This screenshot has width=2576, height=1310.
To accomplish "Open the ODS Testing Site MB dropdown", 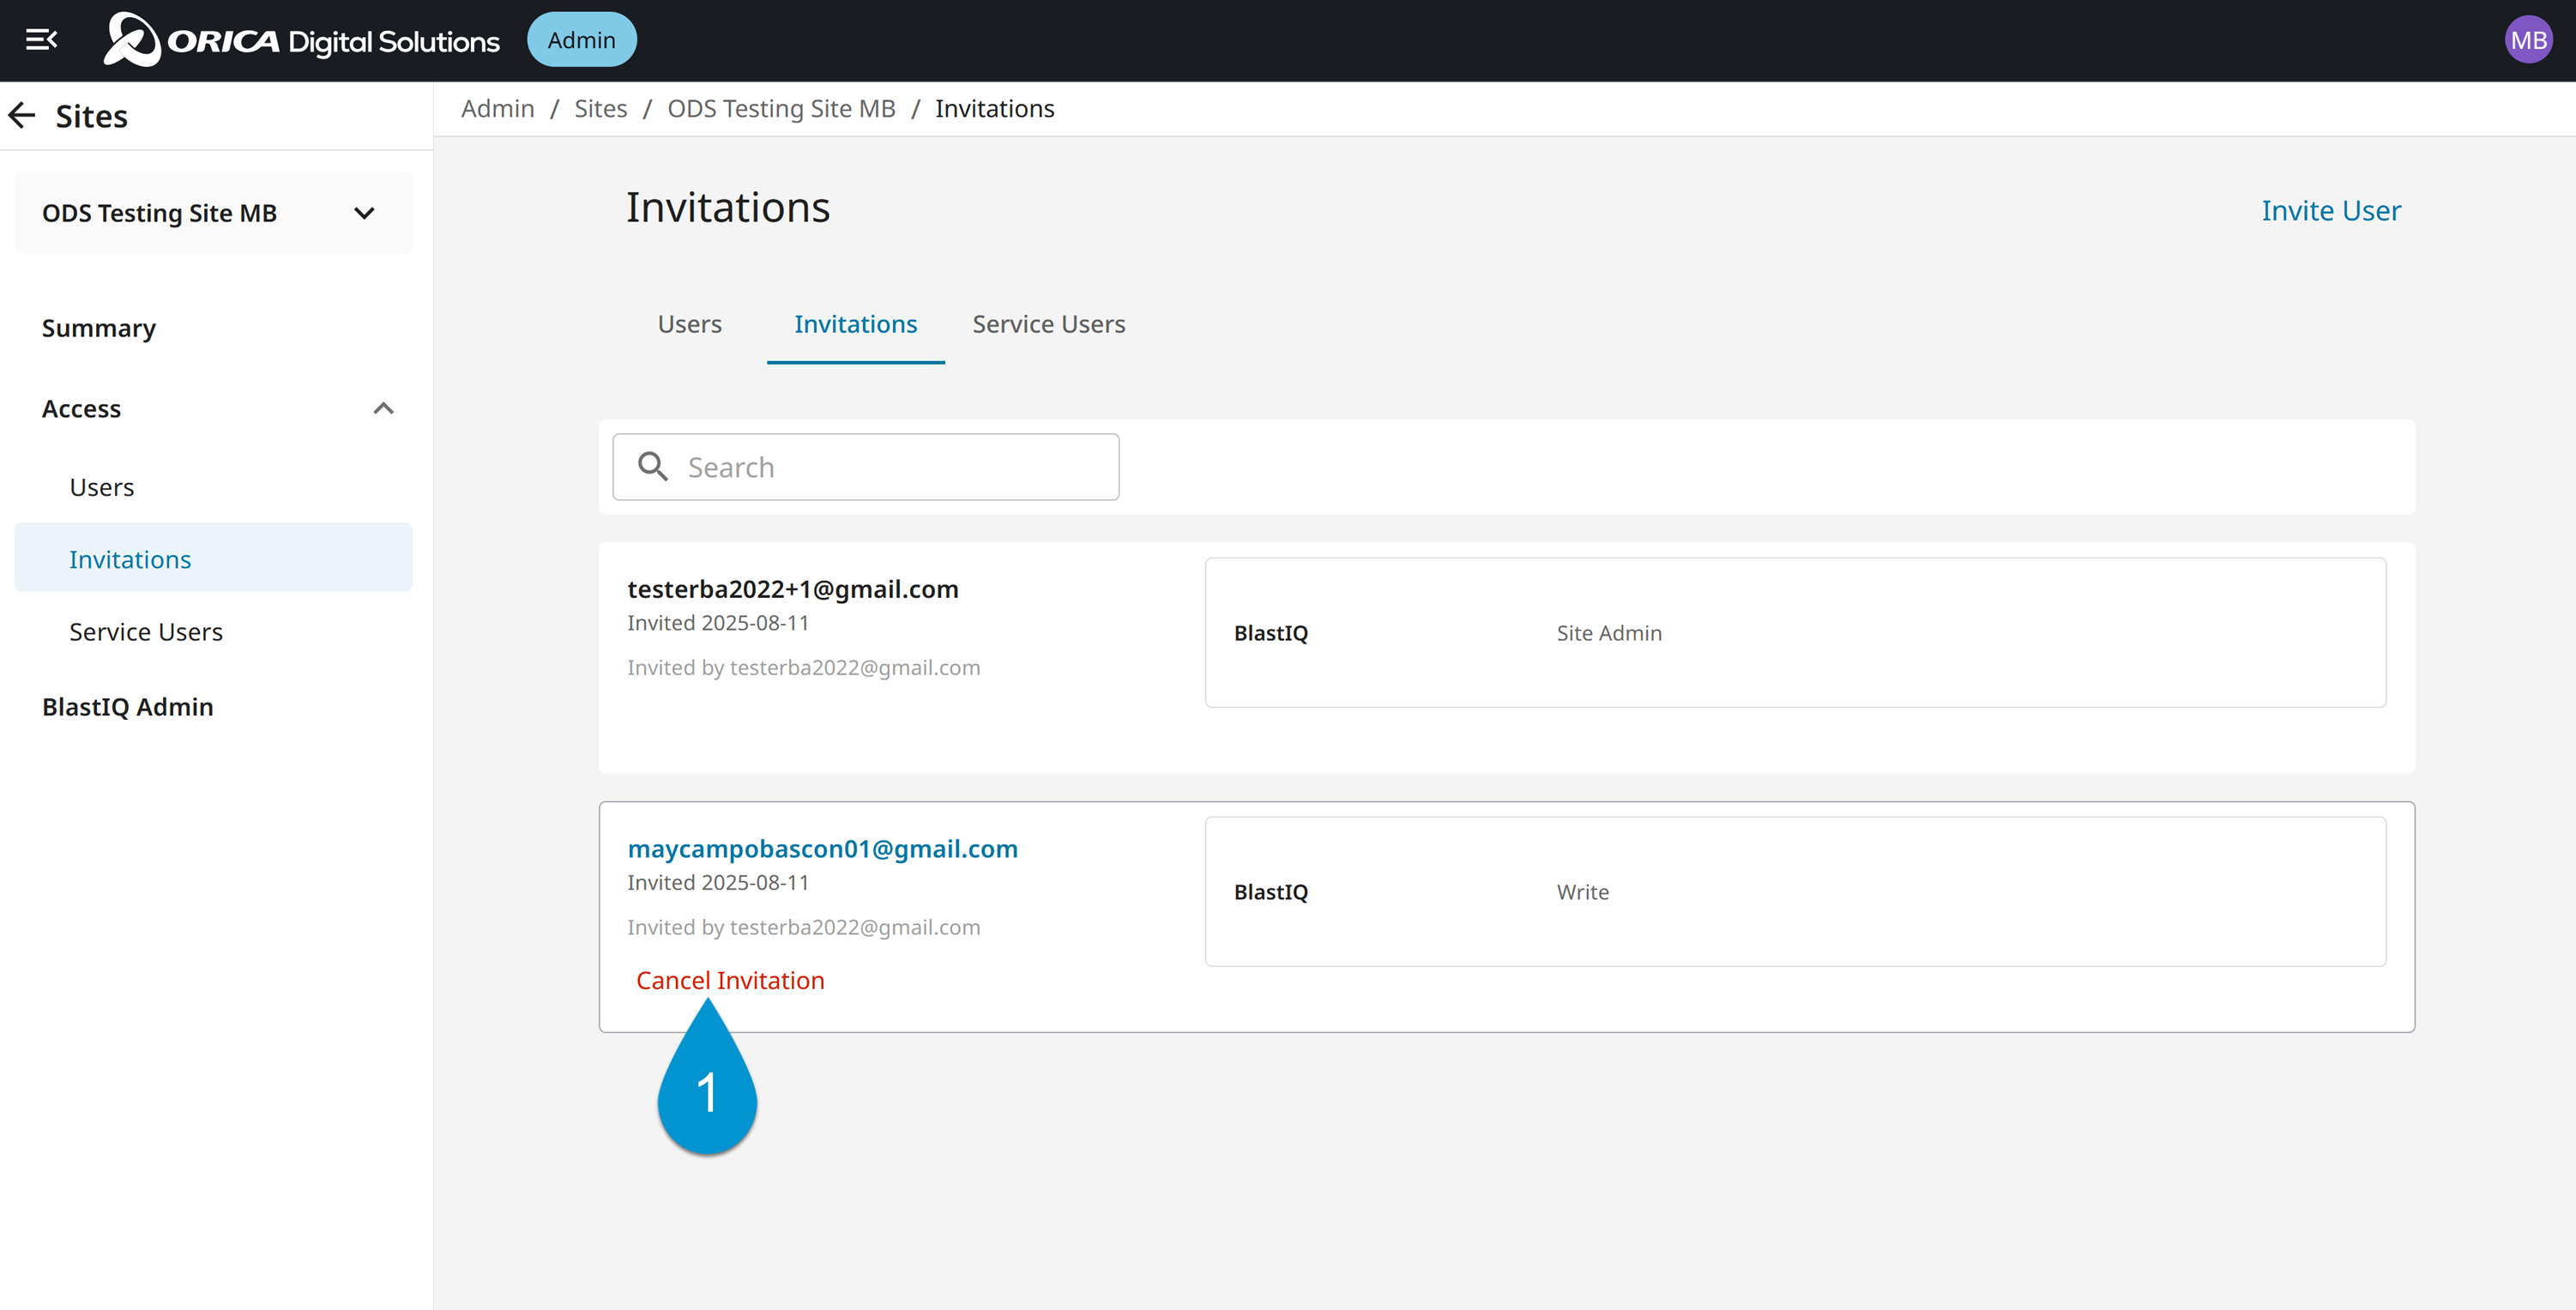I will [x=213, y=213].
